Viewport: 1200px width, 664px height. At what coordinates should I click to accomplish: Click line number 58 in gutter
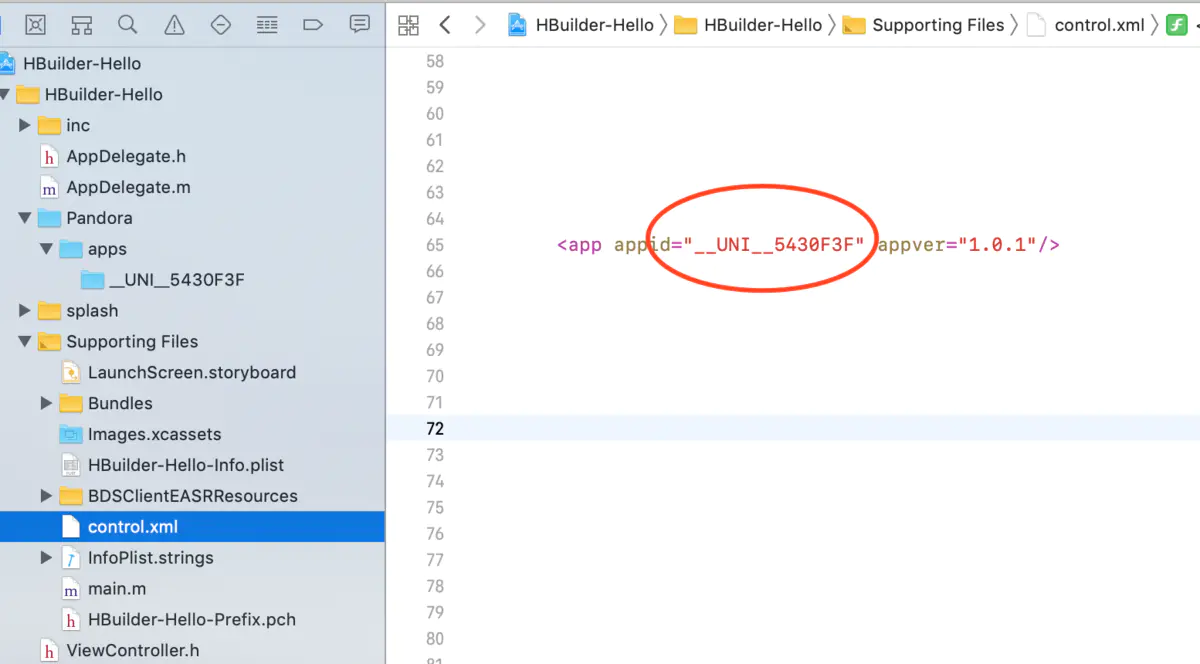click(434, 62)
